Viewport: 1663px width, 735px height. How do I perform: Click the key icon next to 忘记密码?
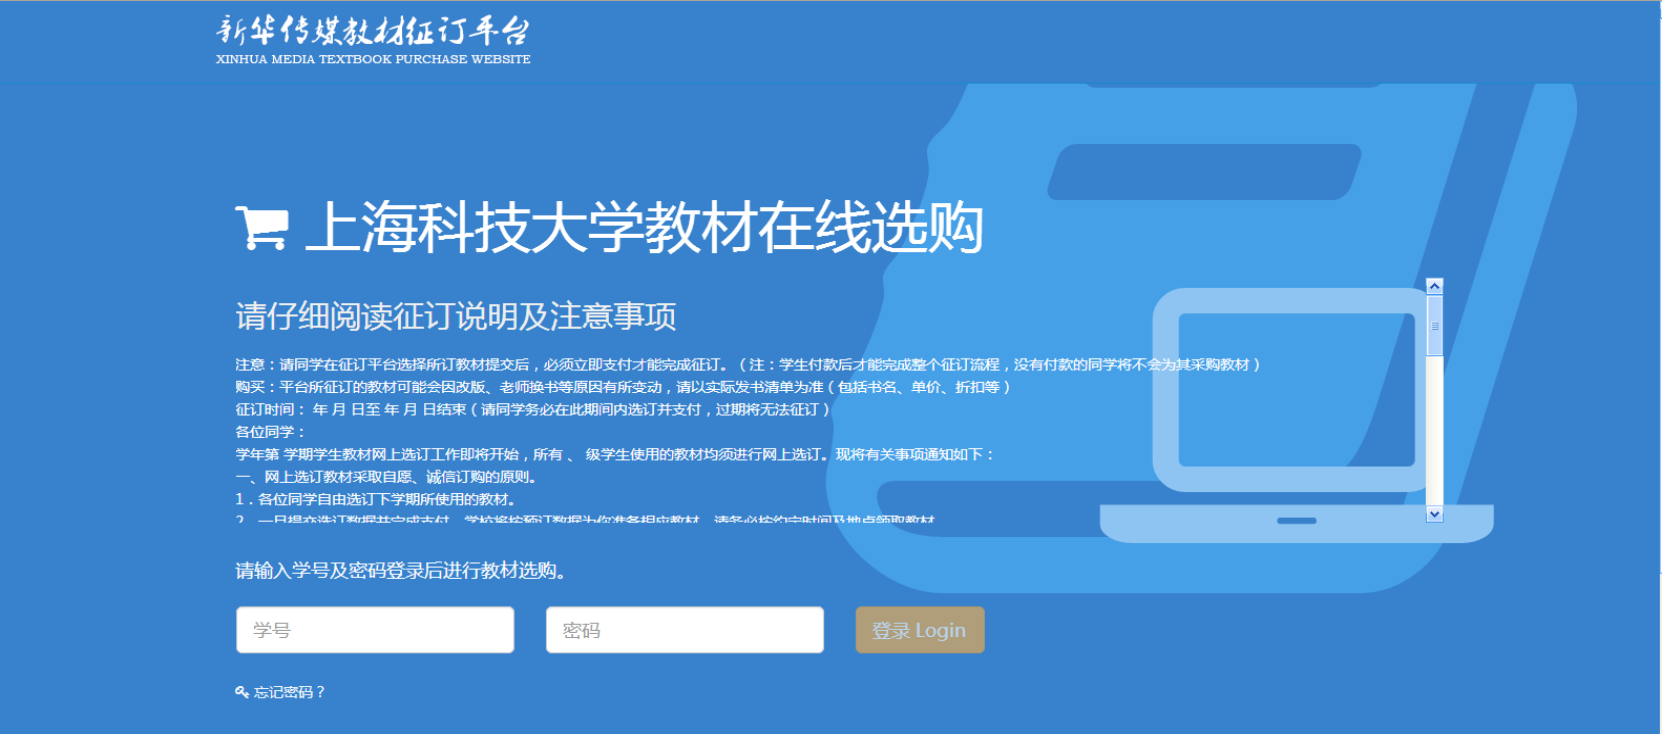(x=242, y=692)
